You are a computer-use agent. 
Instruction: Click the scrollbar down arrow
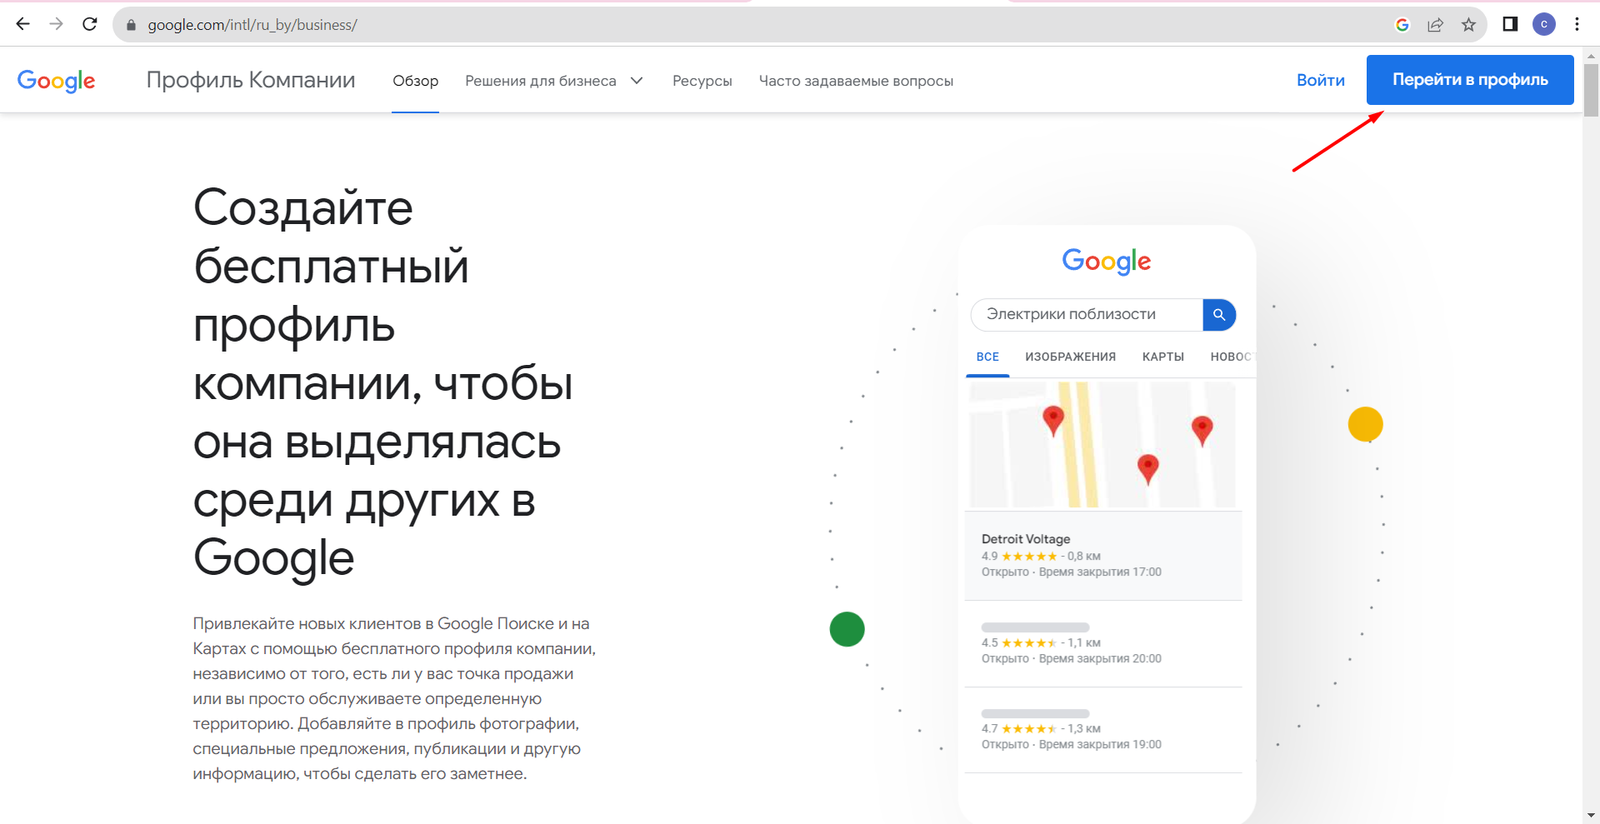(1591, 815)
